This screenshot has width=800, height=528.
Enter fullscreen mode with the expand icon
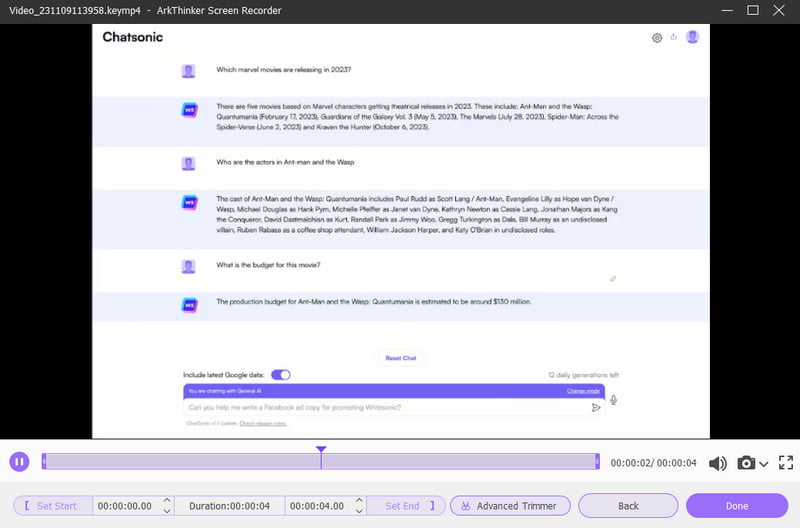point(786,463)
